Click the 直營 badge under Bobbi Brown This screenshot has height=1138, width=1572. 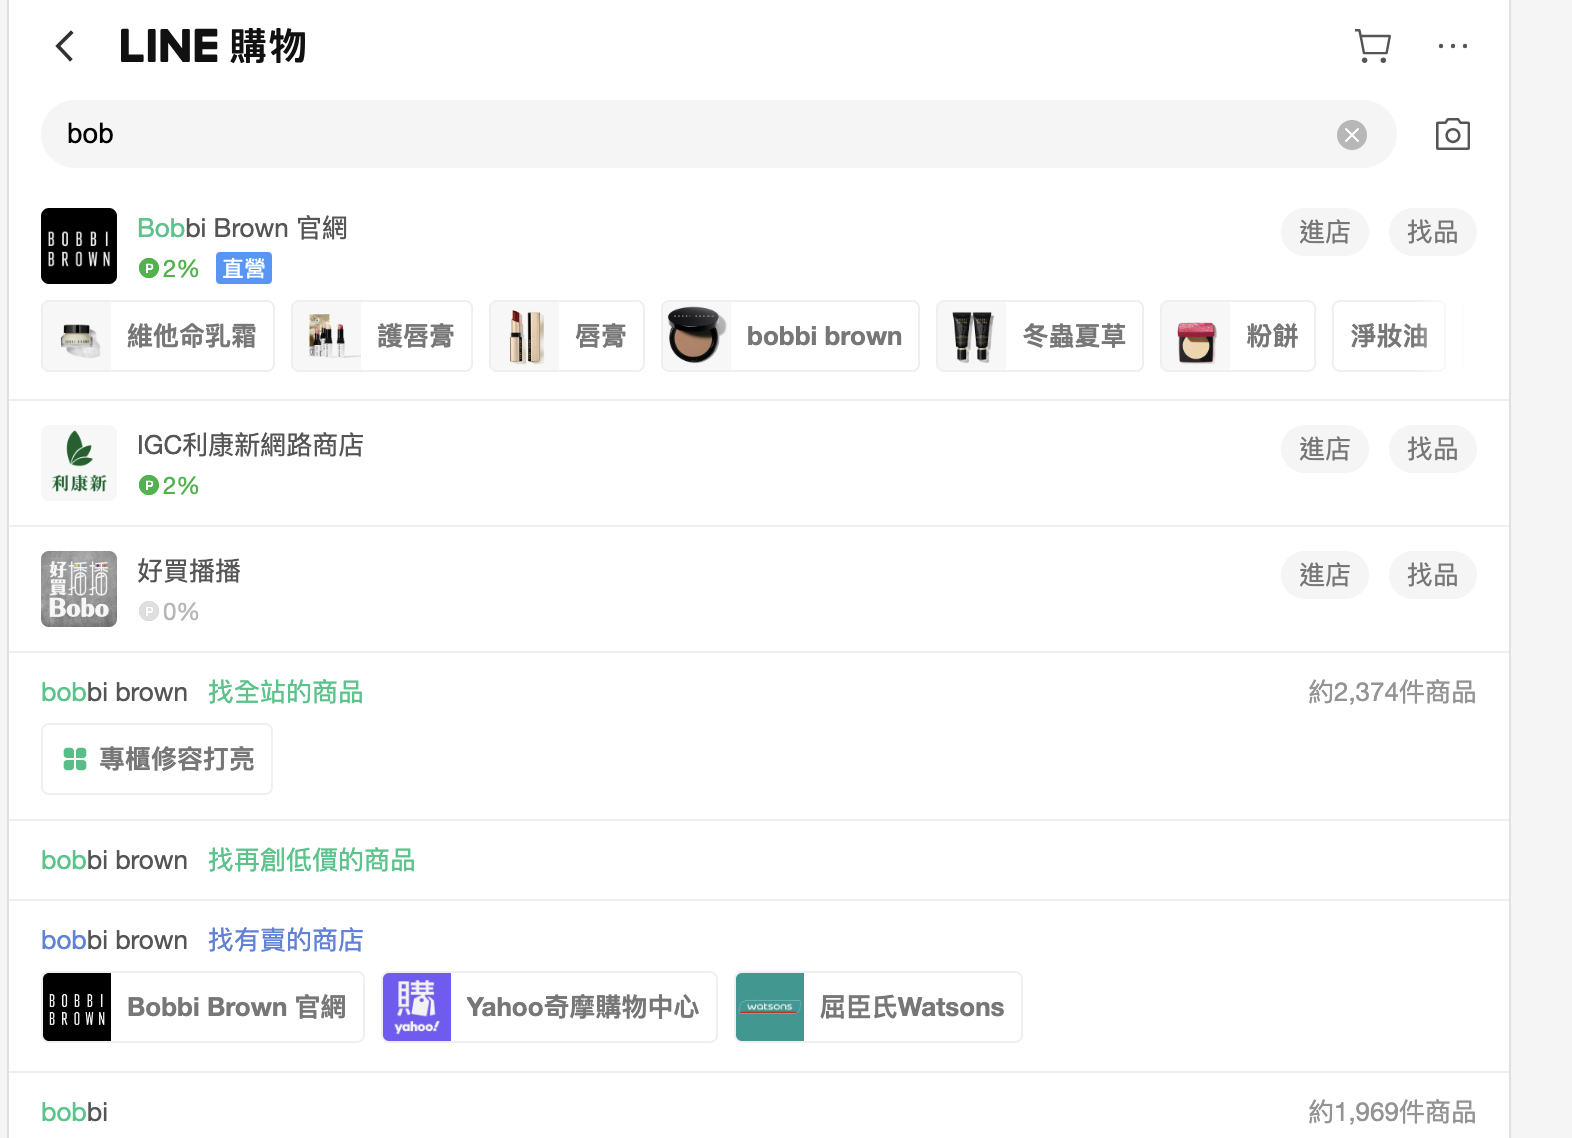(x=244, y=269)
